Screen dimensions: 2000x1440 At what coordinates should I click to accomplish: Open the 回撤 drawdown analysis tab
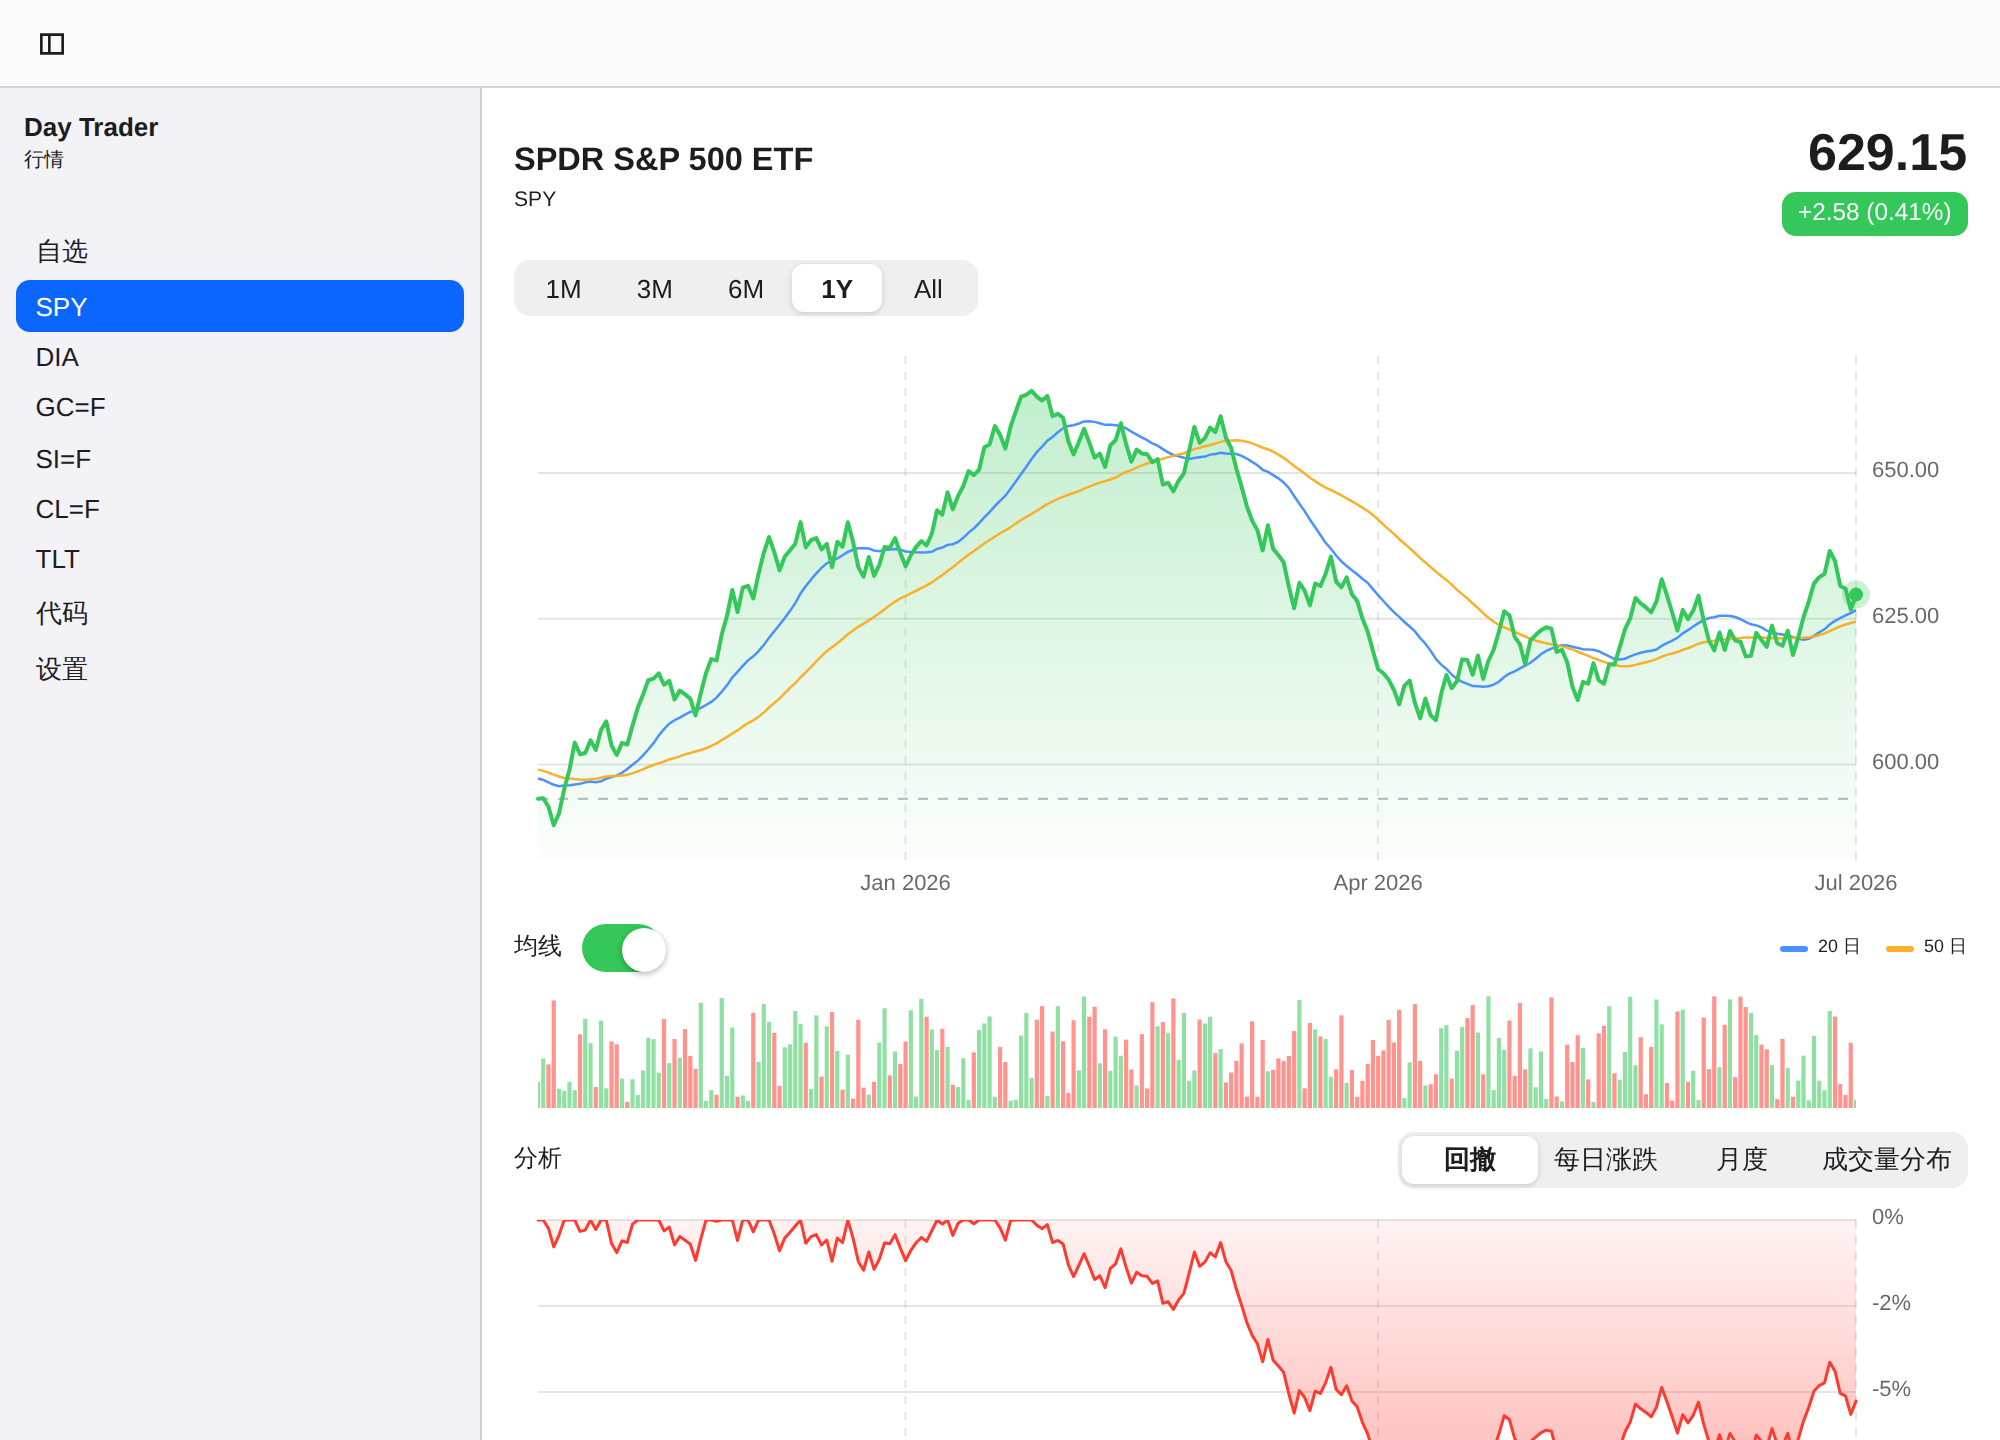(1470, 1160)
